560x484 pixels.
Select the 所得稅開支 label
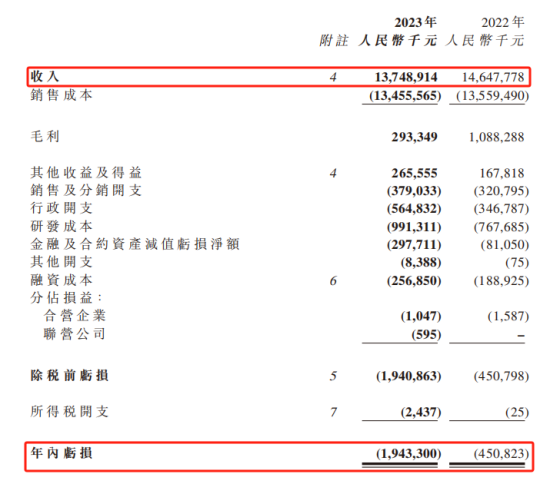69,411
